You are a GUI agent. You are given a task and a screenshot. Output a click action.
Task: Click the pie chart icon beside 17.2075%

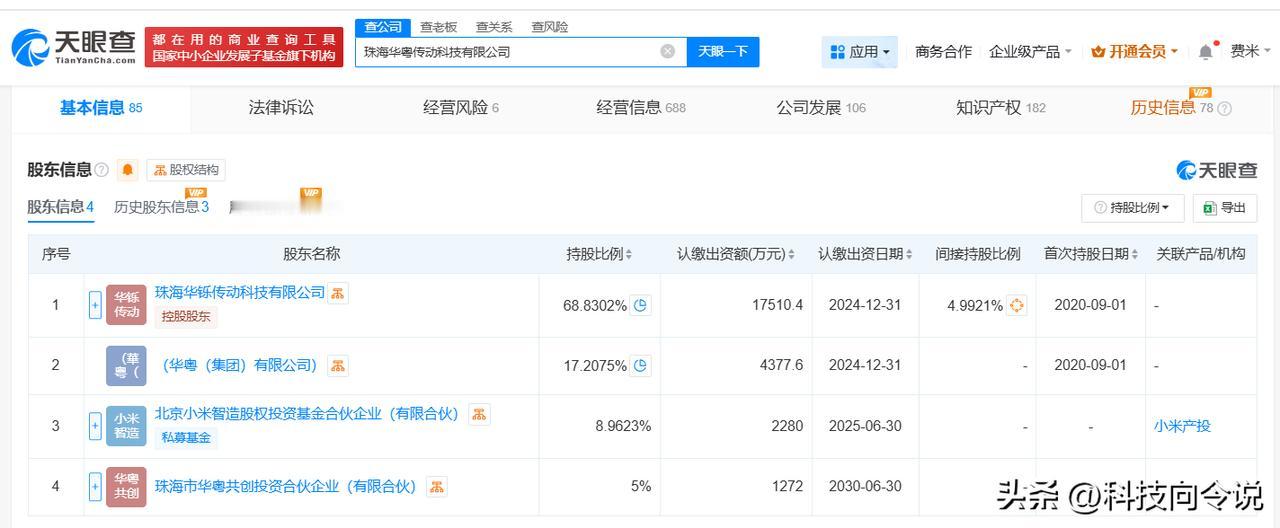pyautogui.click(x=641, y=366)
